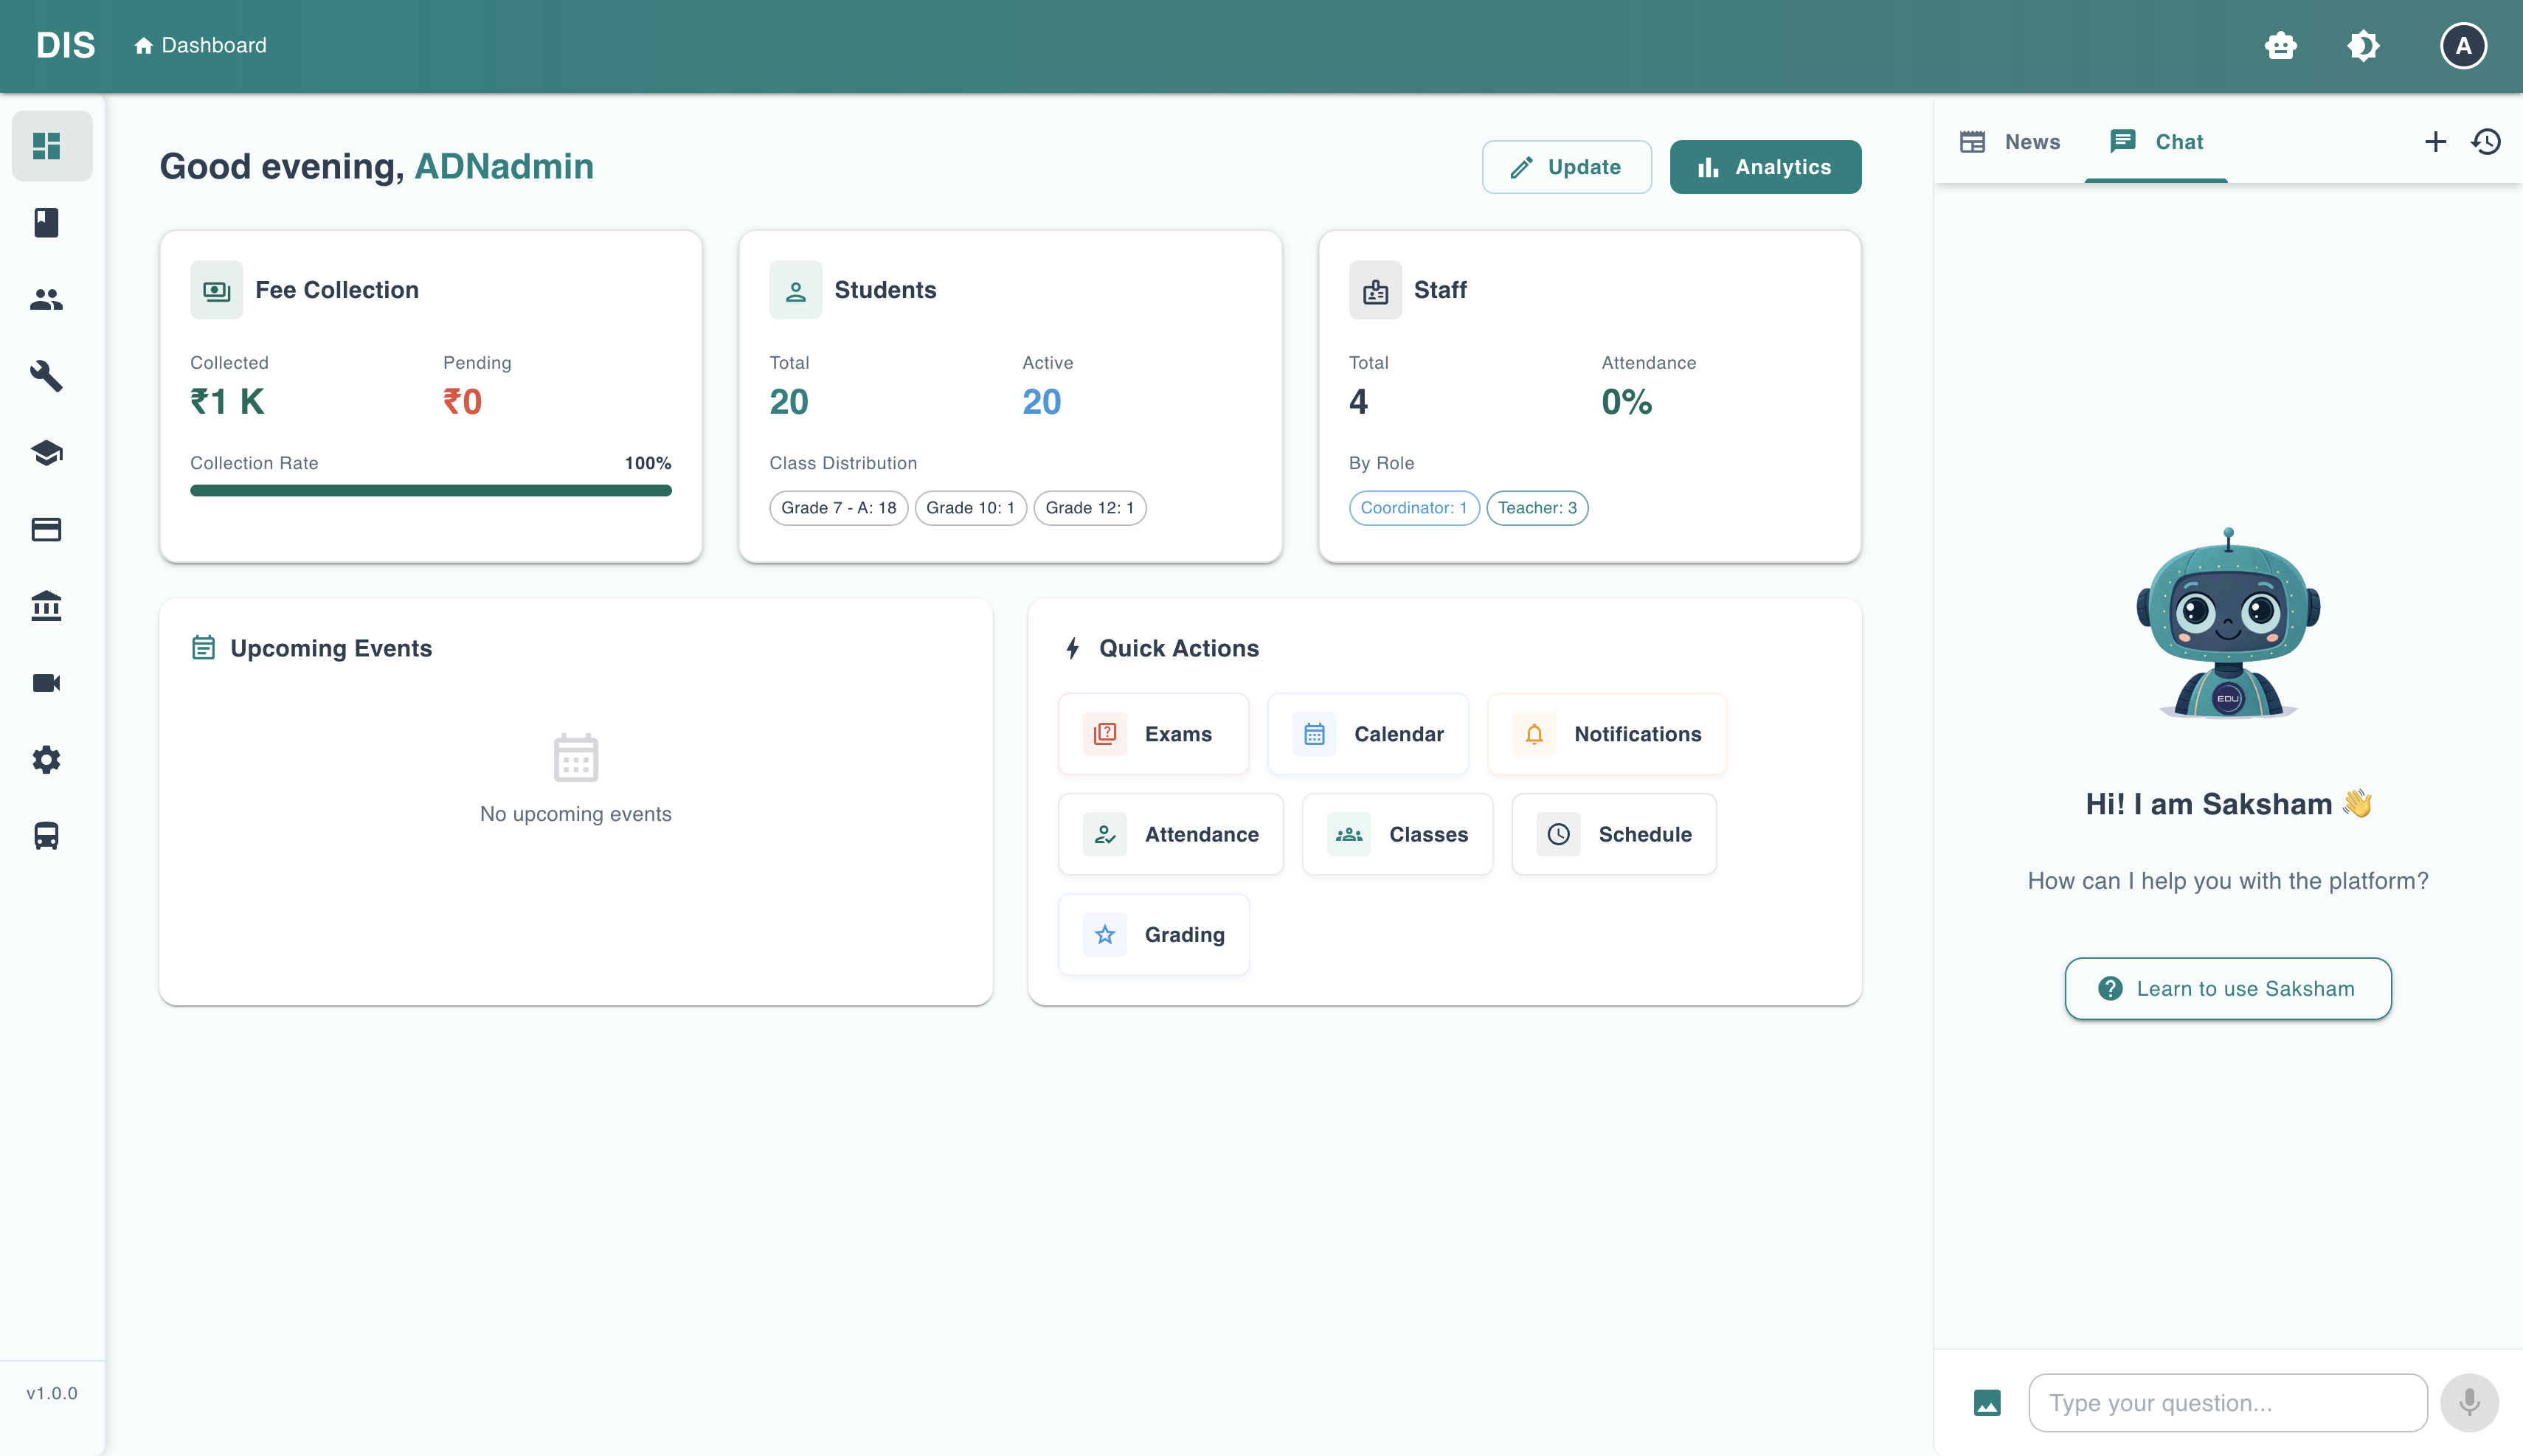Click the Collection Rate progress bar
This screenshot has width=2523, height=1456.
coord(430,490)
